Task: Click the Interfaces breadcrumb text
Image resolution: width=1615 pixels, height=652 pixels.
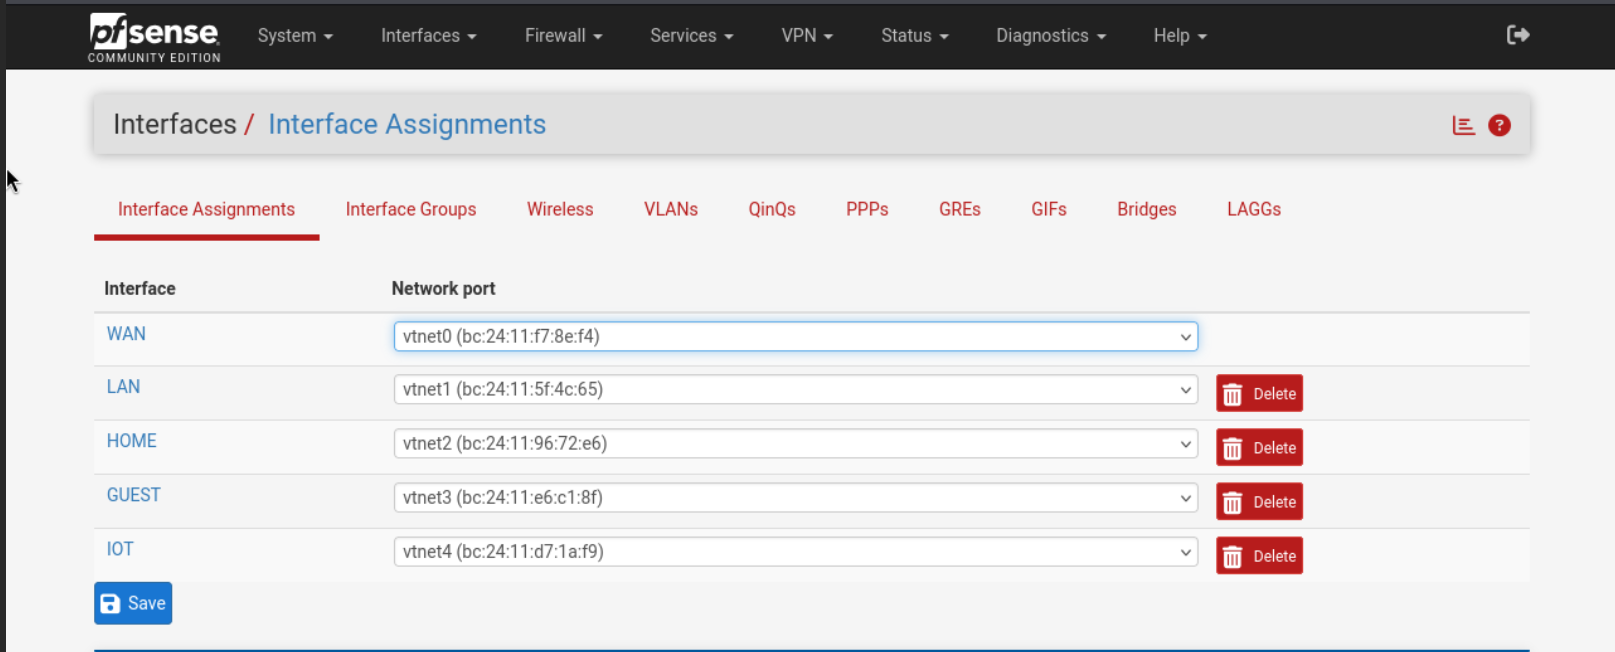Action: click(x=175, y=124)
